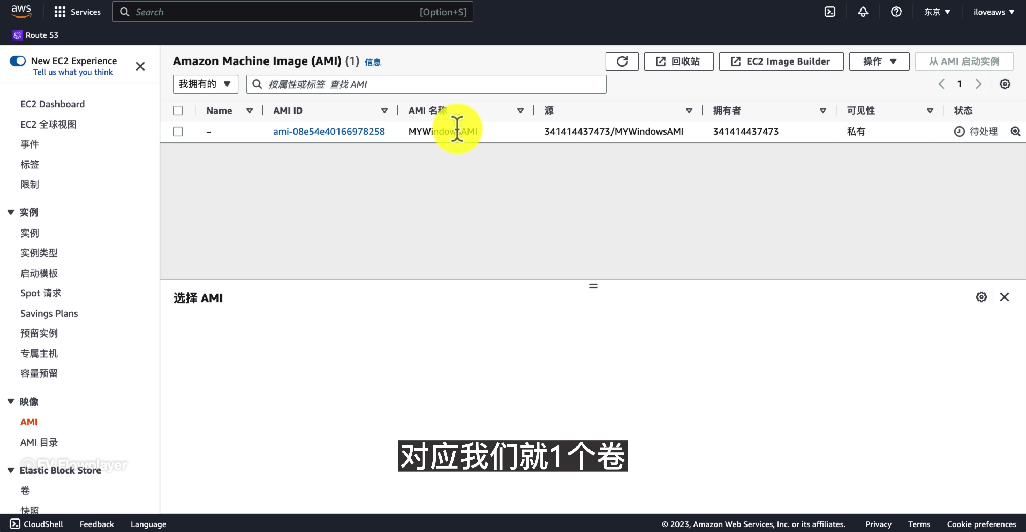1026x532 pixels.
Task: Click the 查找 AMI filter field
Action: pyautogui.click(x=426, y=84)
